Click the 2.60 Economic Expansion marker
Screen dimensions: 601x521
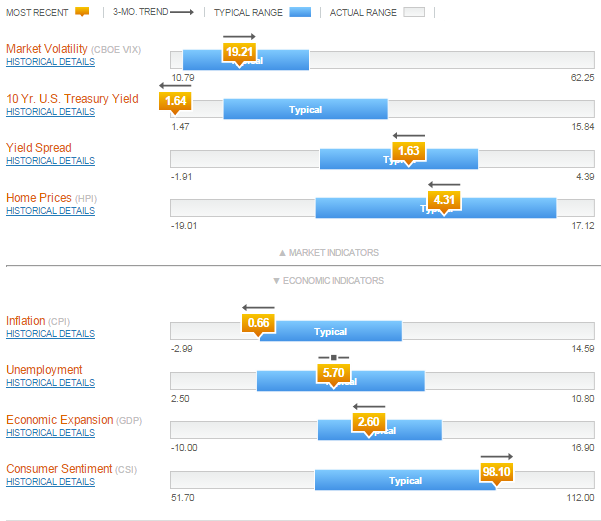368,422
